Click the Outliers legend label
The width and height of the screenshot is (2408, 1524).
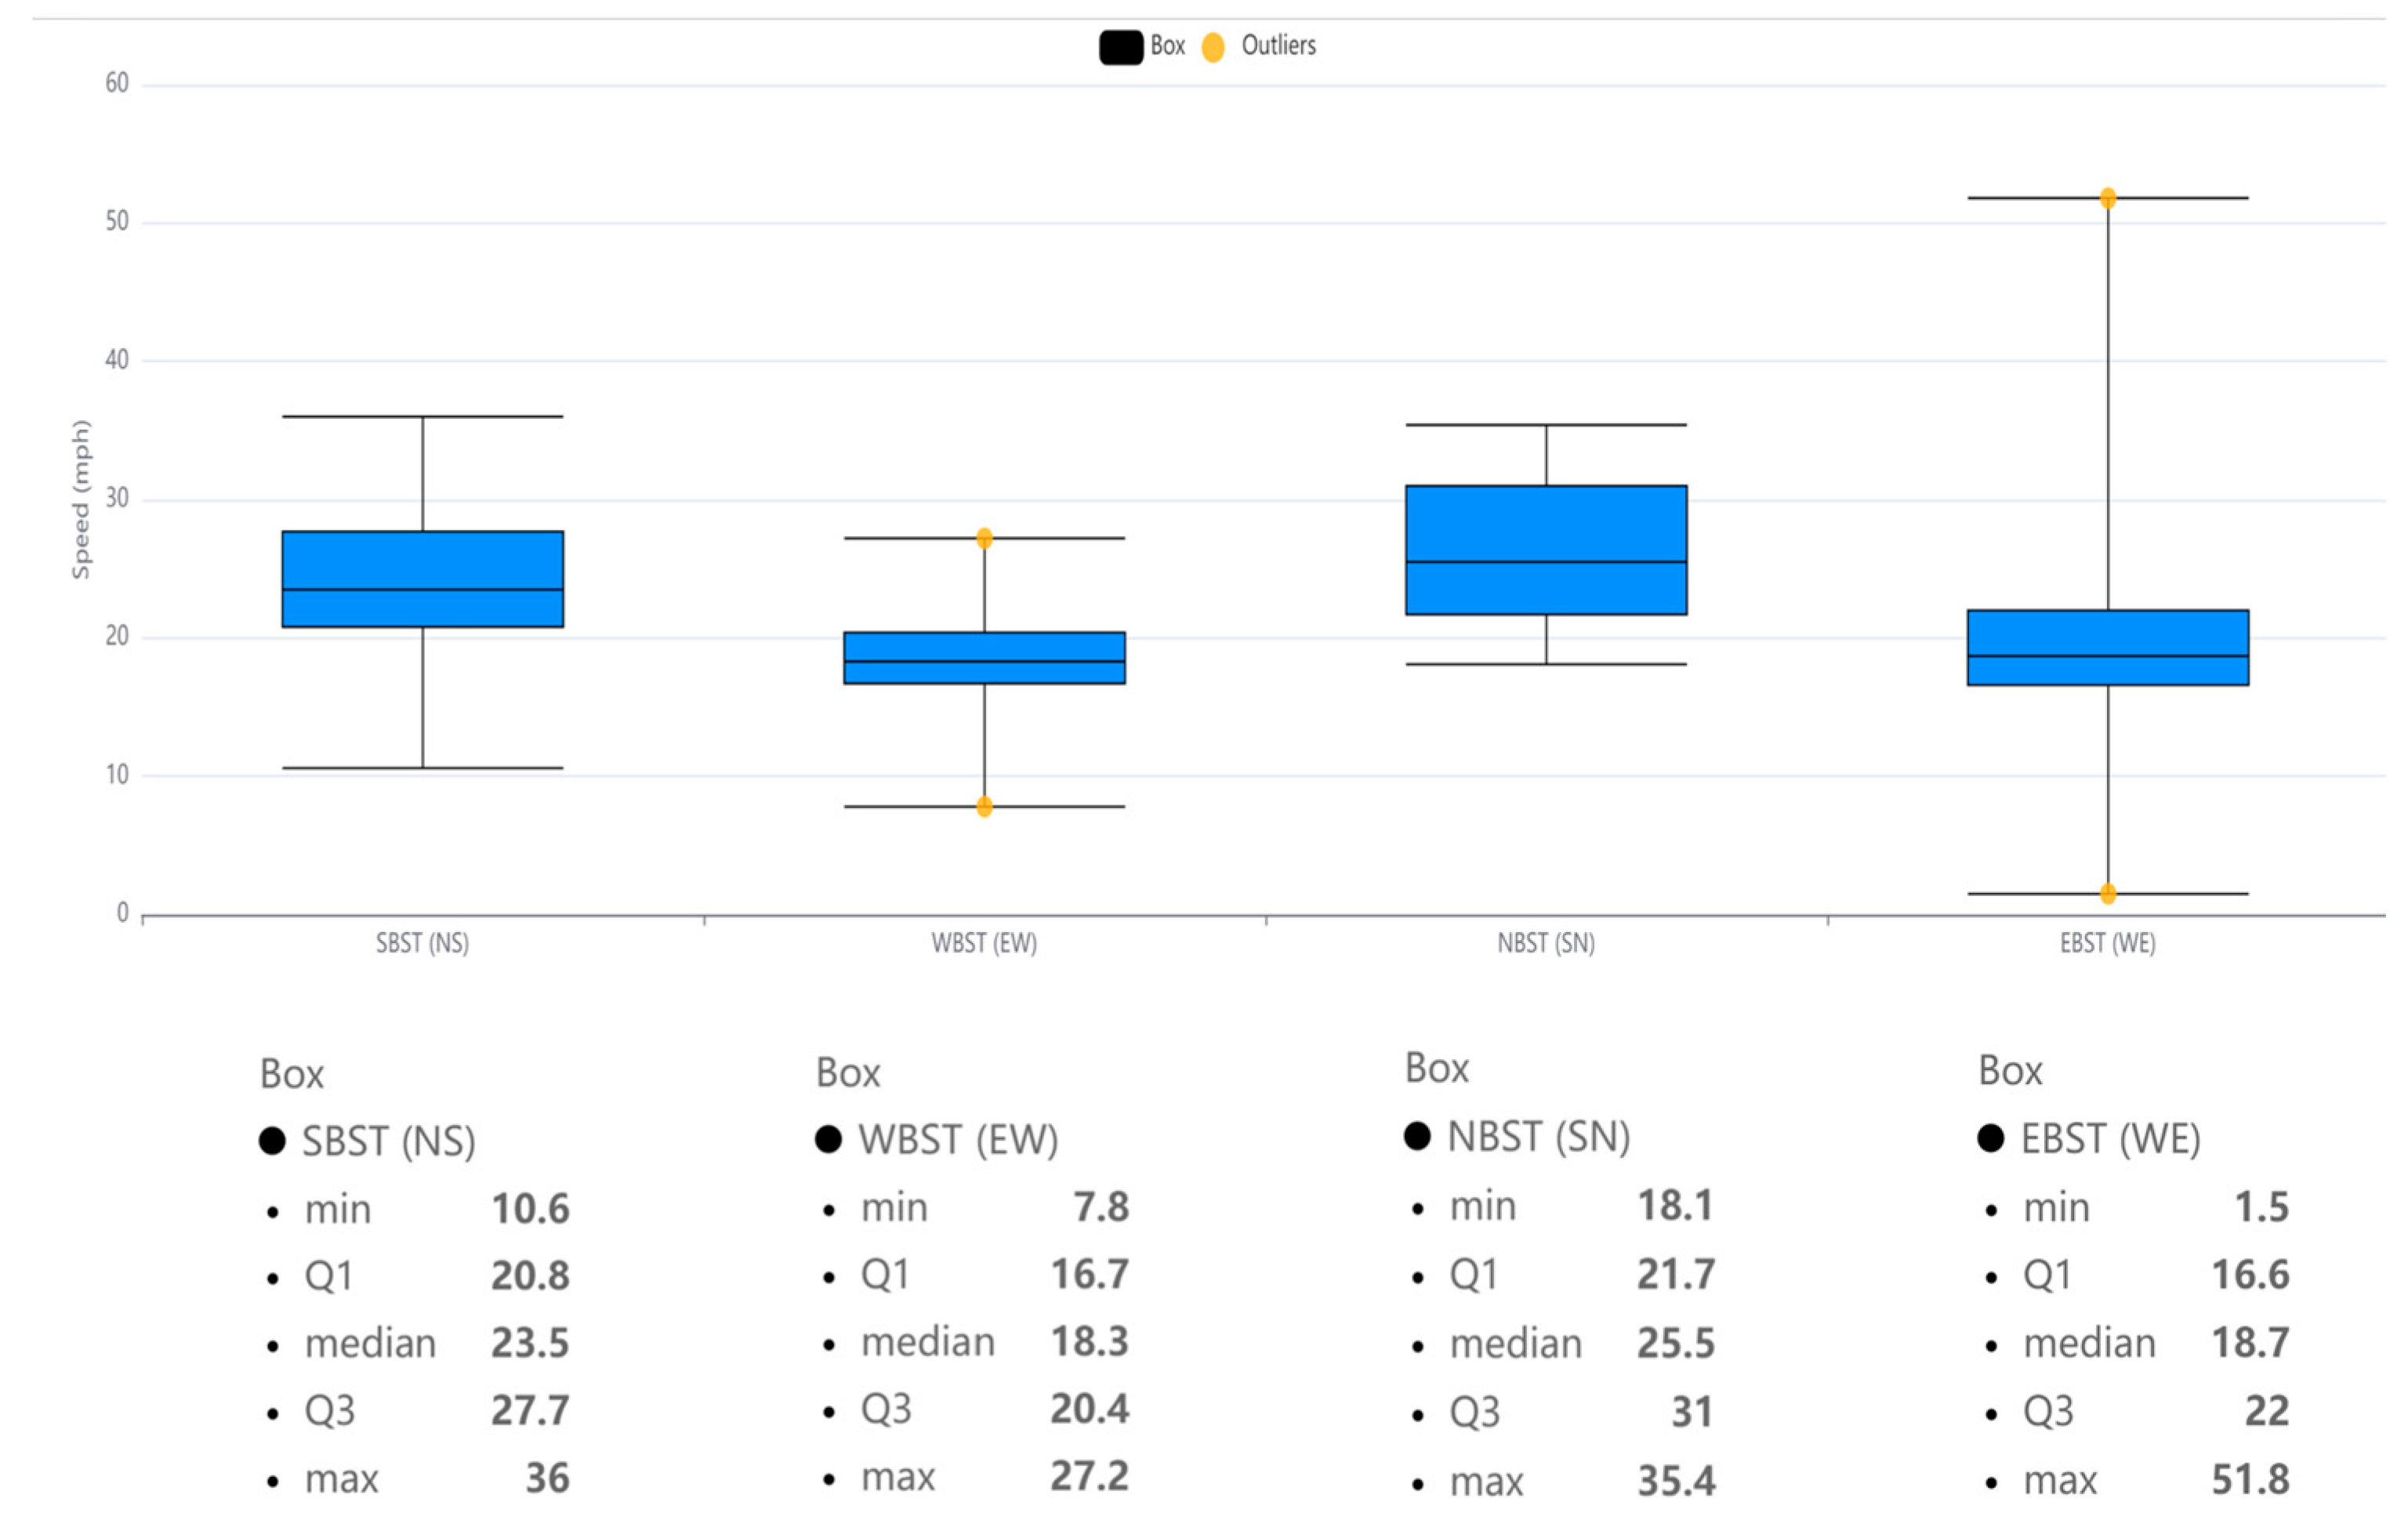coord(1278,45)
